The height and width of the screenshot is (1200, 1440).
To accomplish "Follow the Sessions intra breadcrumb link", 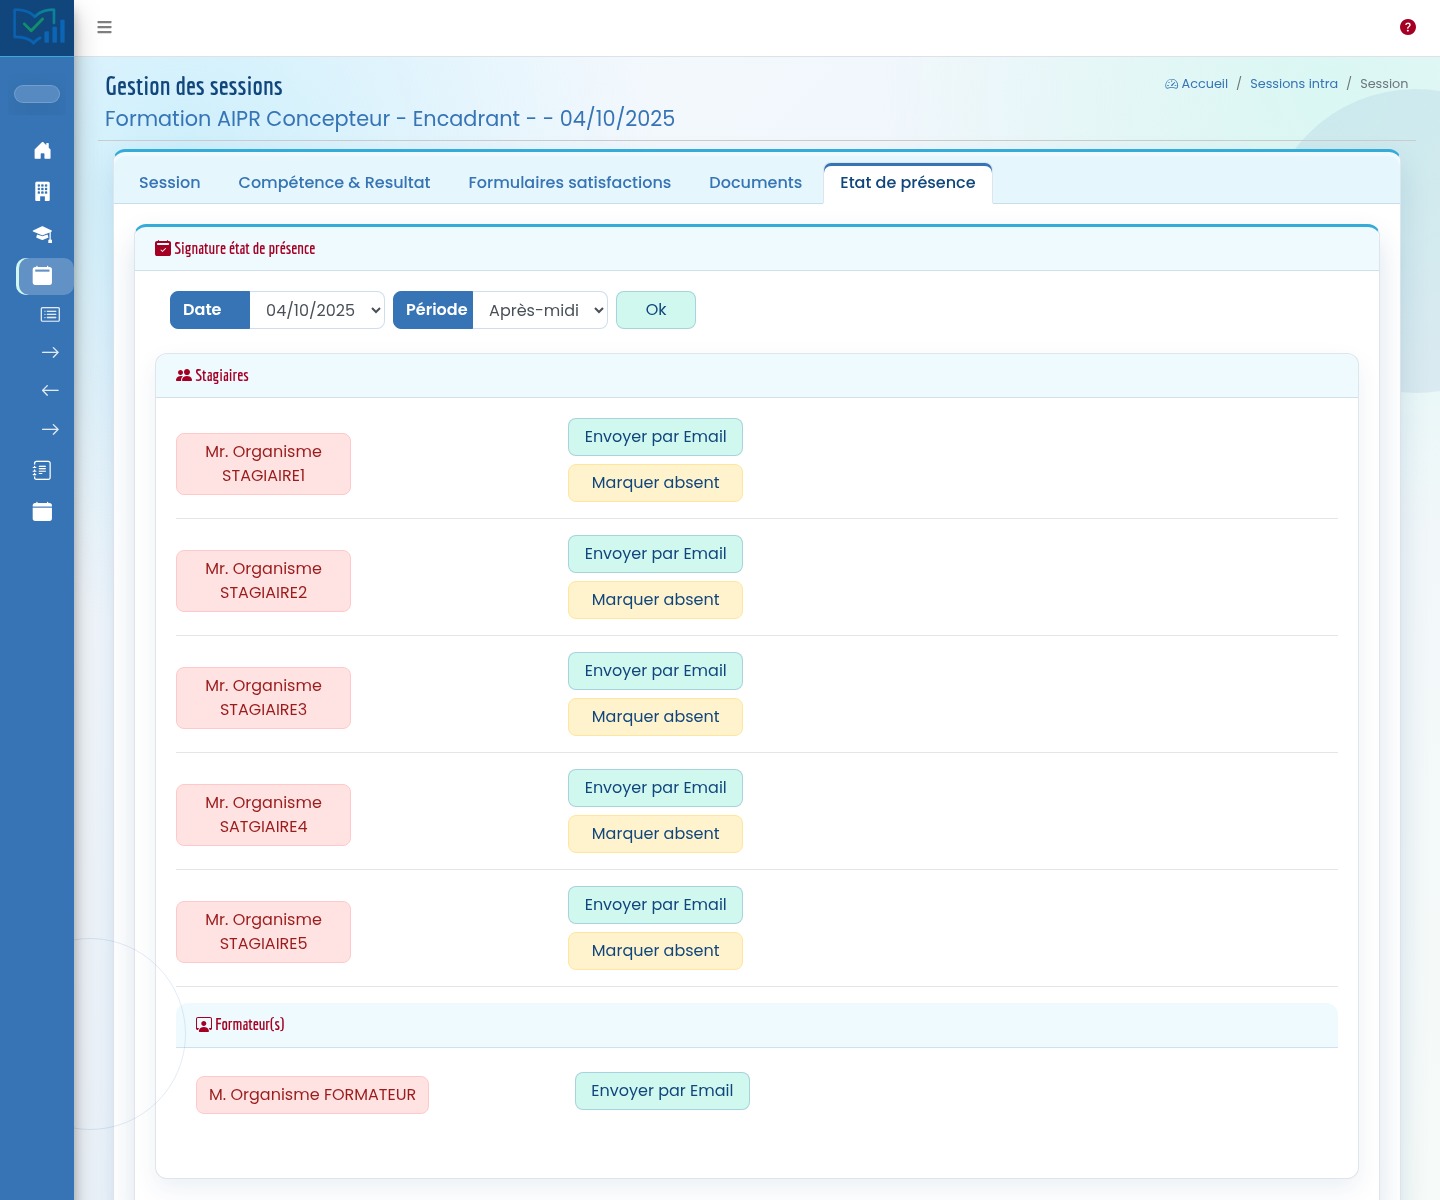I will click(x=1294, y=84).
